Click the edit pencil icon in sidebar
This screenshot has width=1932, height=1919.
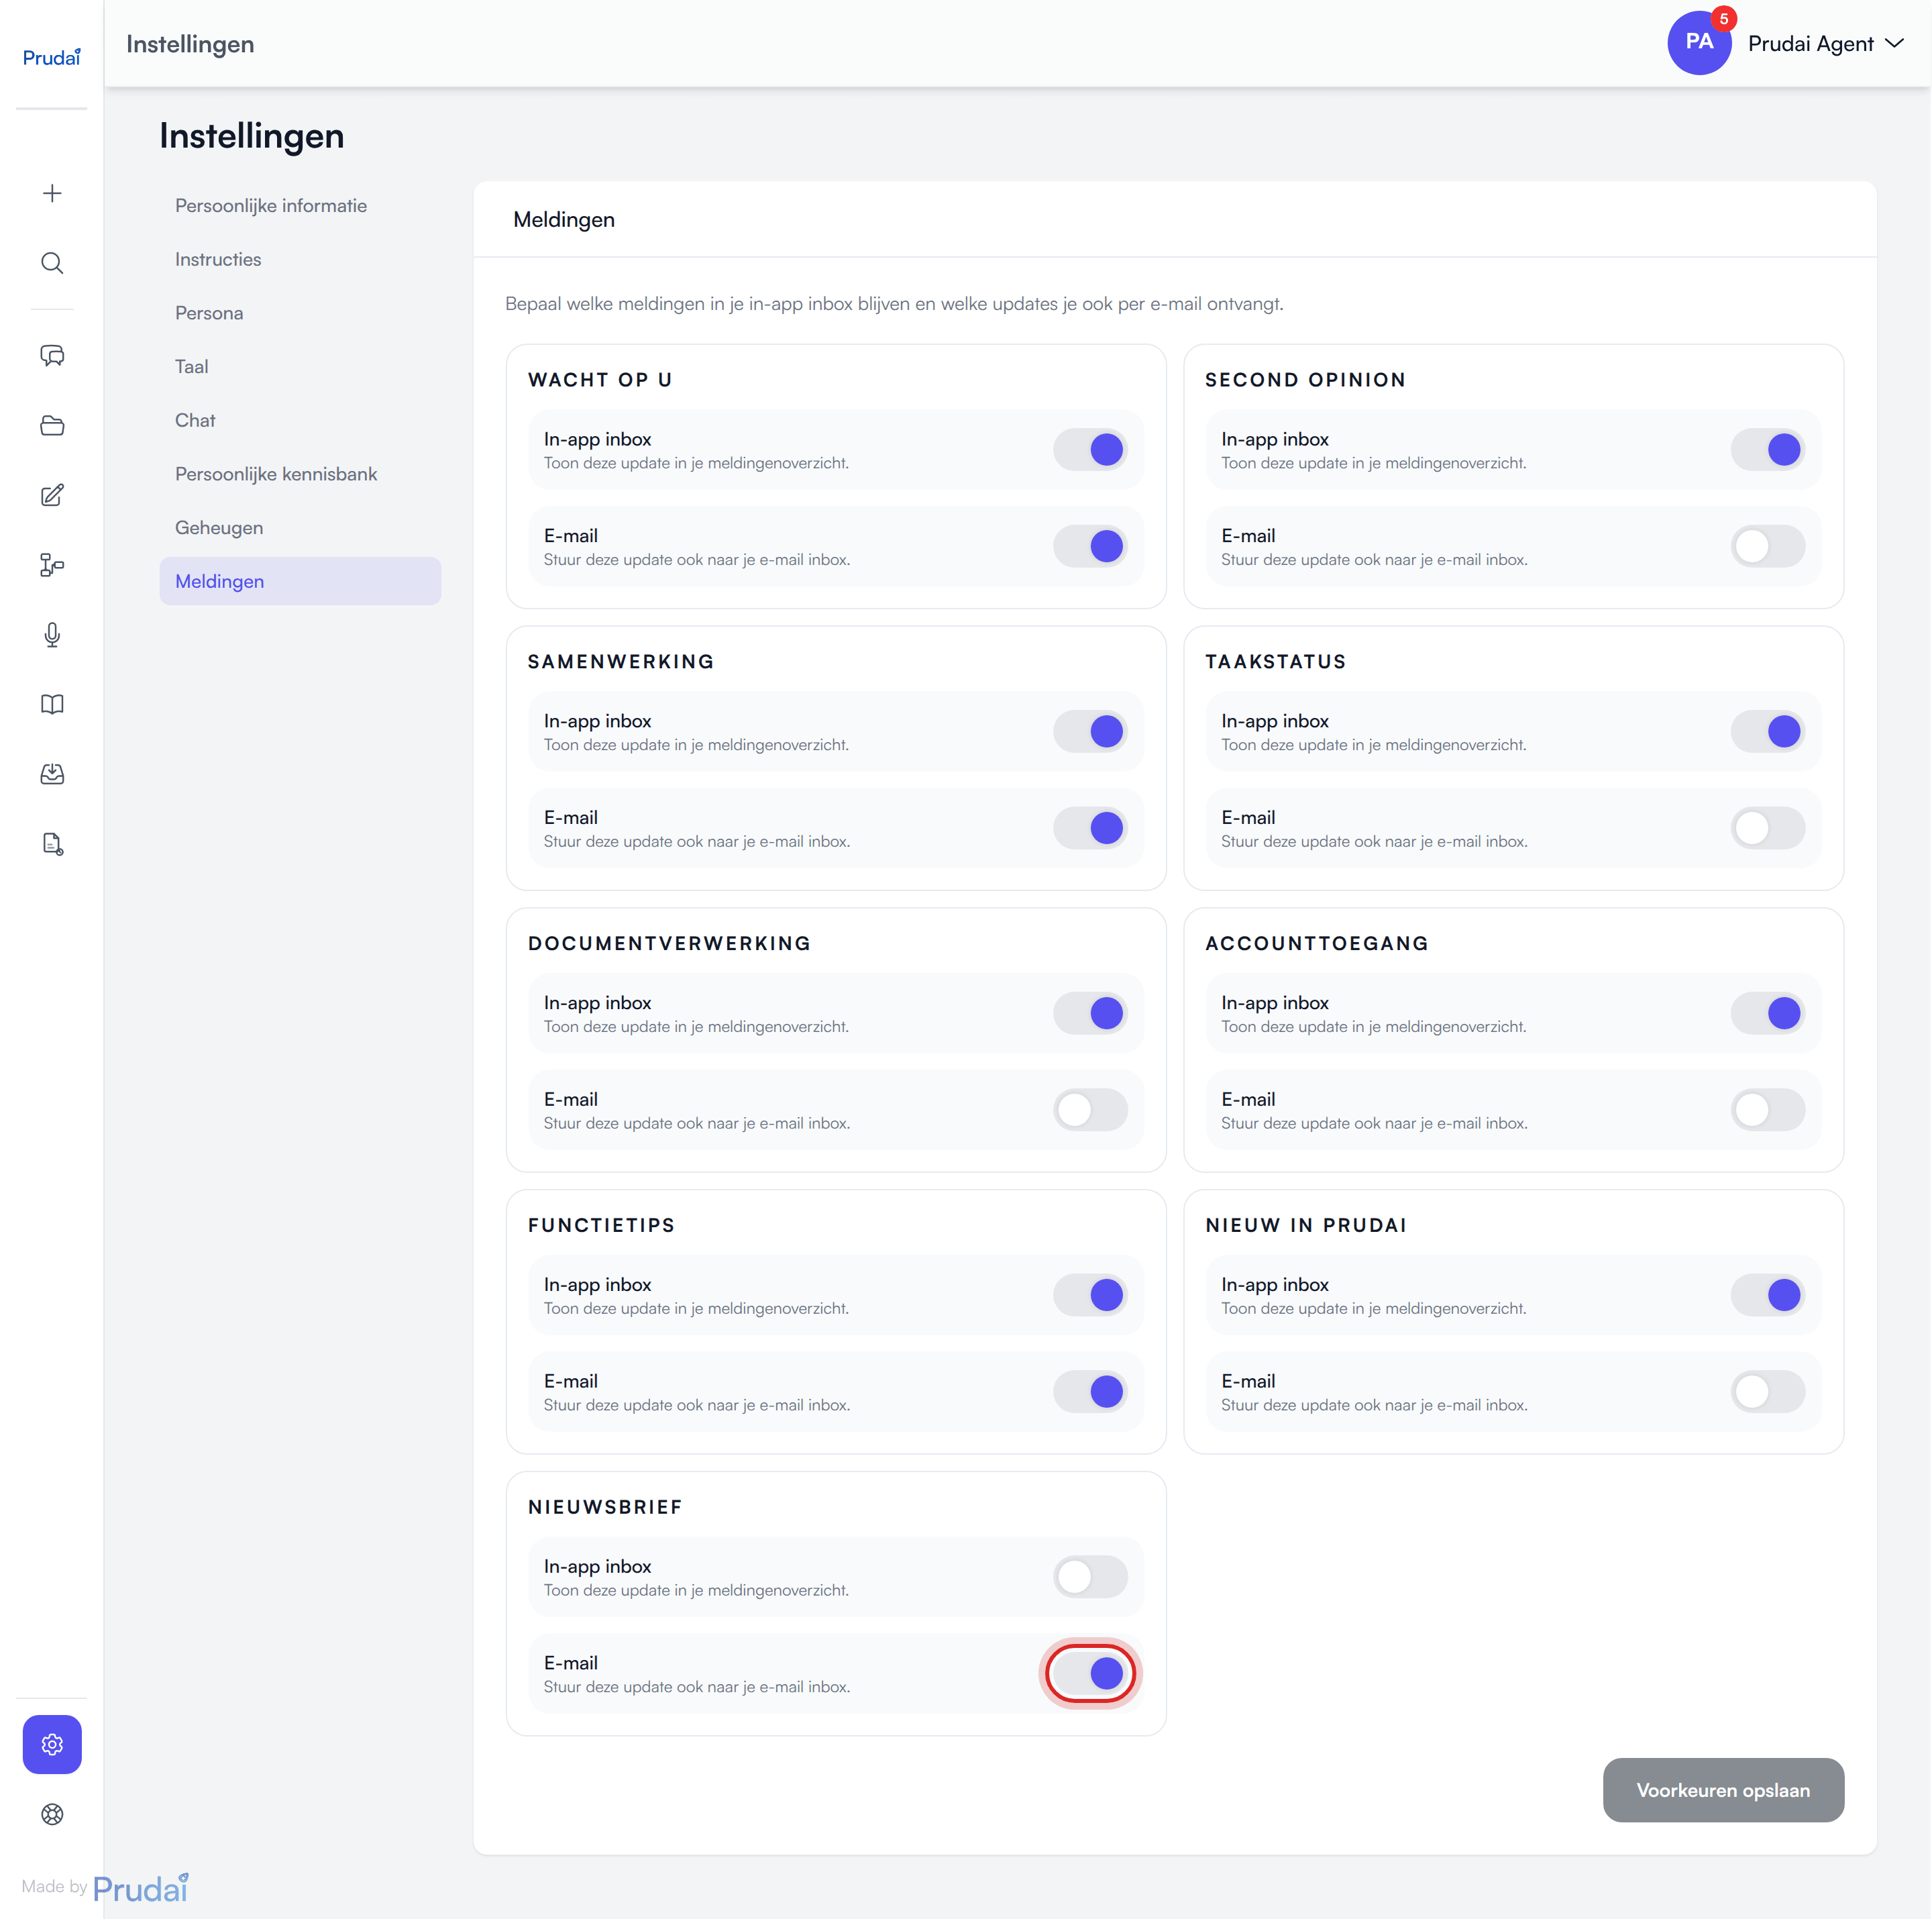(x=52, y=496)
